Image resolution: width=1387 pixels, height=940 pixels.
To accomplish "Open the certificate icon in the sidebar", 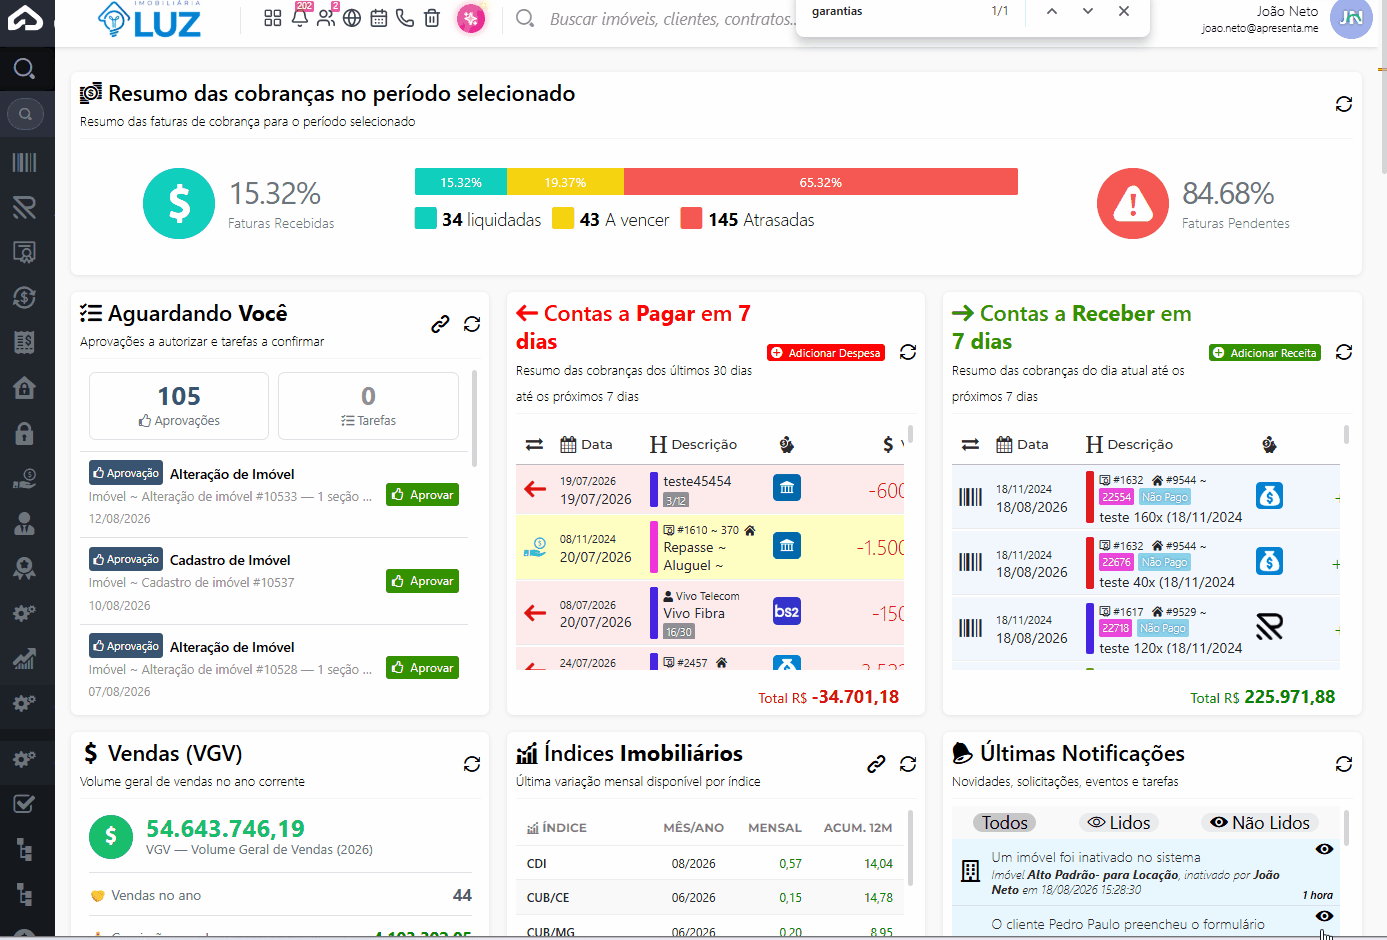I will click(25, 252).
